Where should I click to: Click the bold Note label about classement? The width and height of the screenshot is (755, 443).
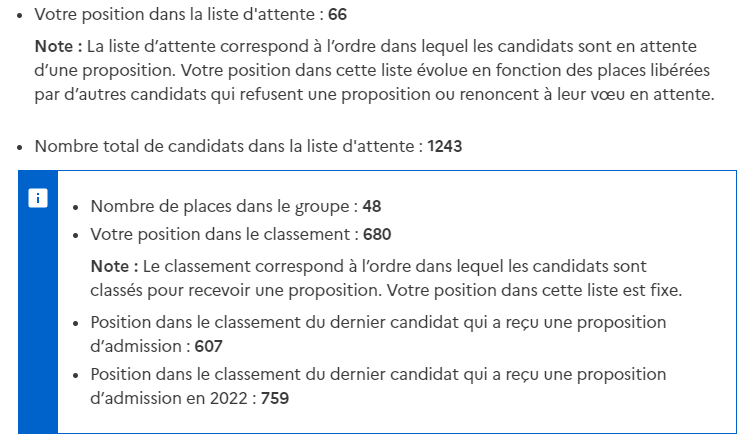[x=115, y=266]
